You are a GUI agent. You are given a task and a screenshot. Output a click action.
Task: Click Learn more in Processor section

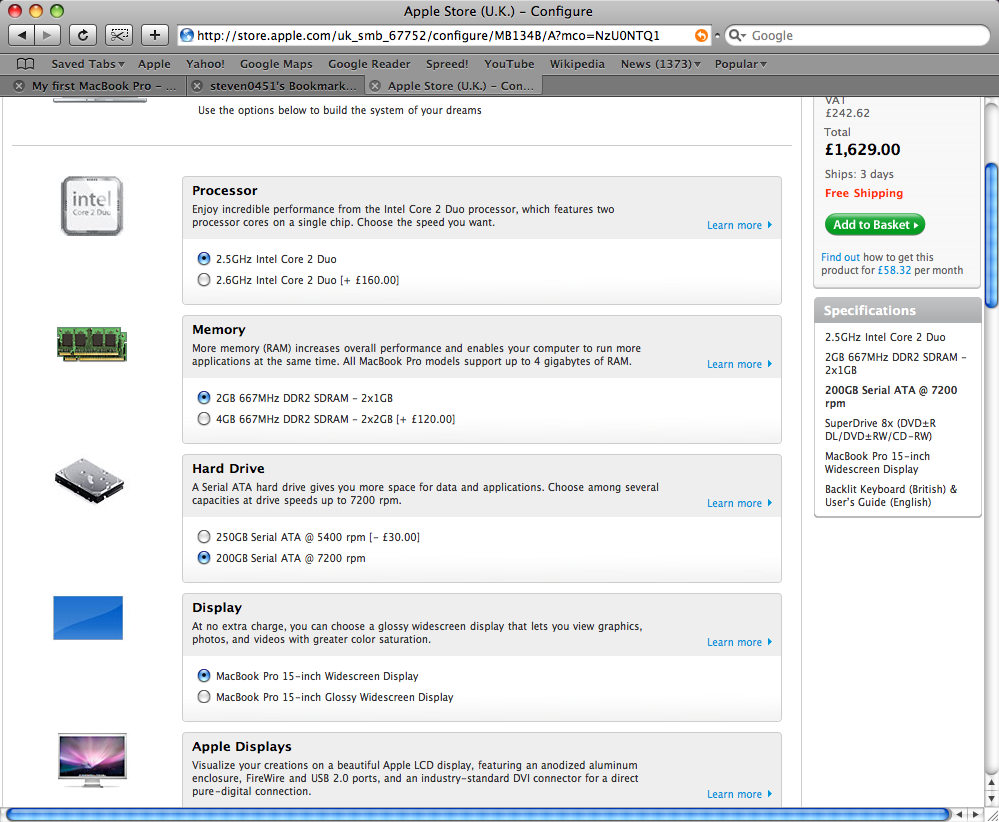pyautogui.click(x=739, y=225)
